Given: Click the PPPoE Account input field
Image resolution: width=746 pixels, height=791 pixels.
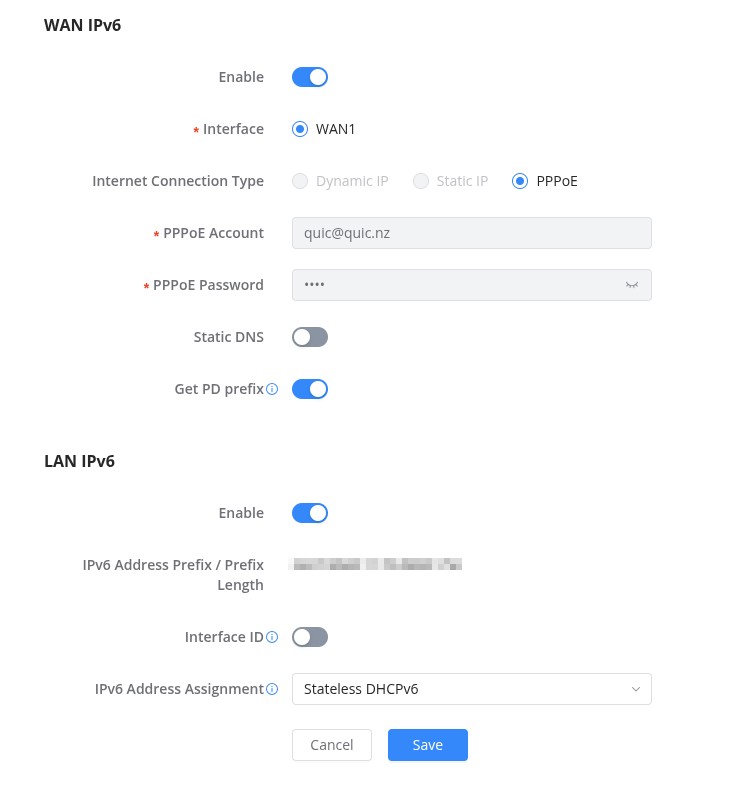Looking at the screenshot, I should pyautogui.click(x=471, y=233).
